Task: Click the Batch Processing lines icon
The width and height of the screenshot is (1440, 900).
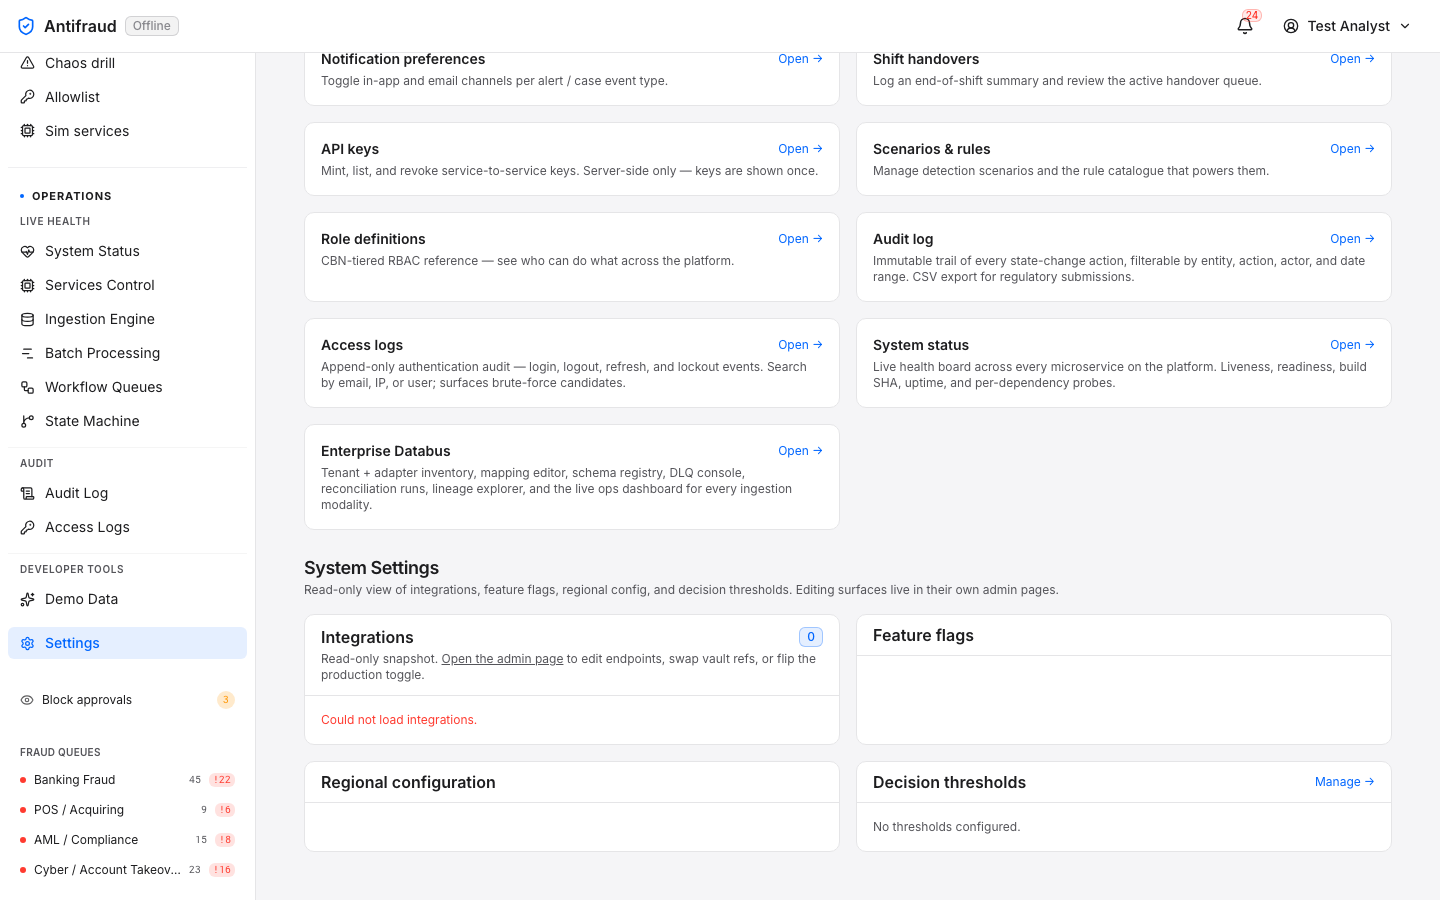Action: [28, 353]
